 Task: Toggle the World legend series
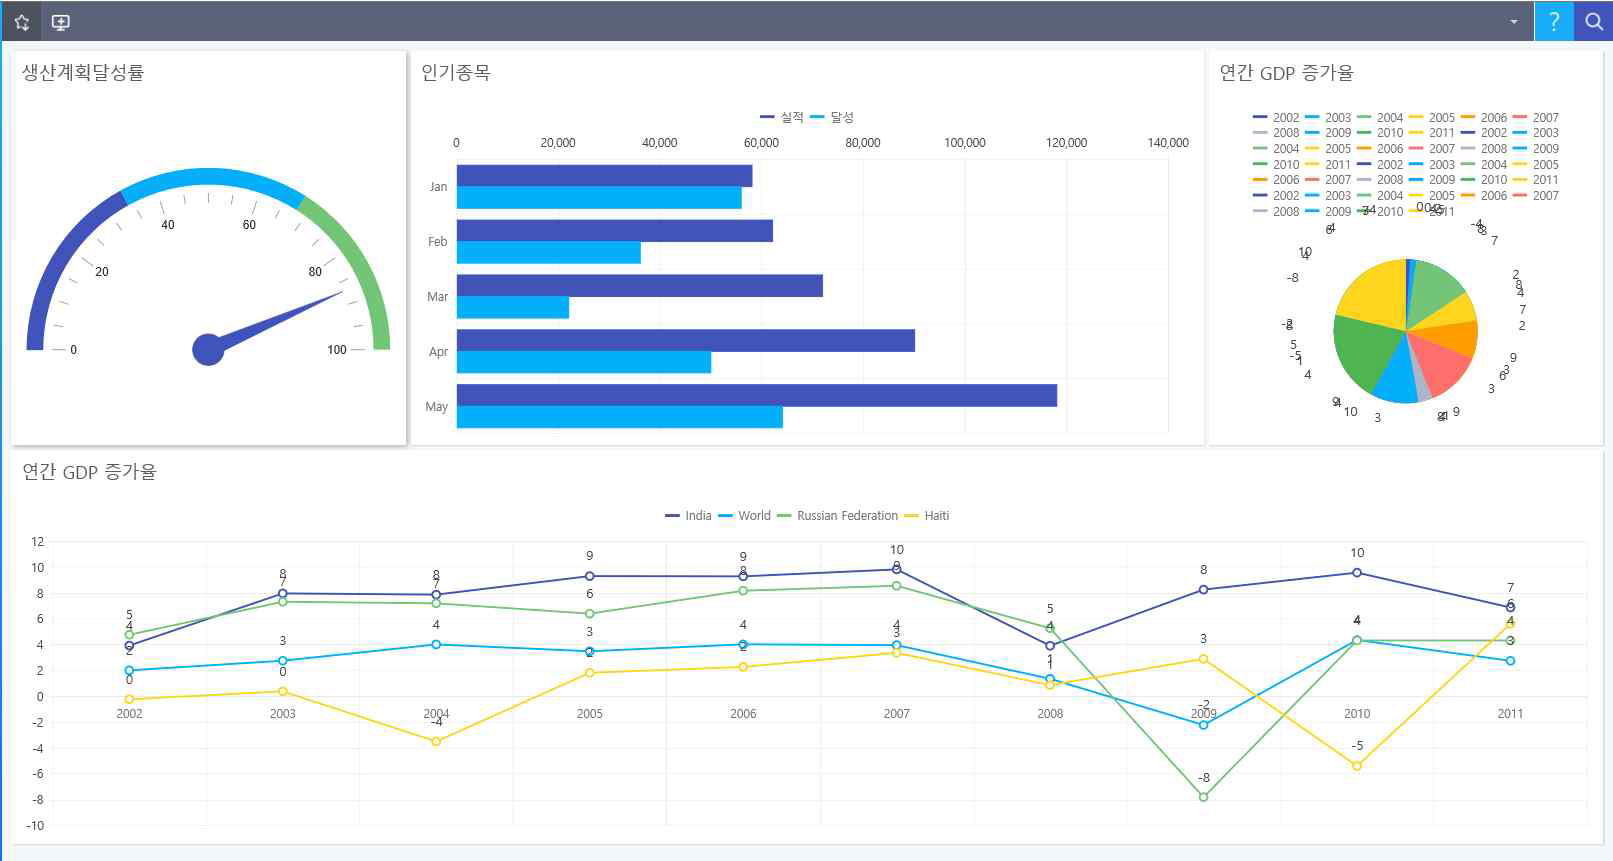point(744,516)
